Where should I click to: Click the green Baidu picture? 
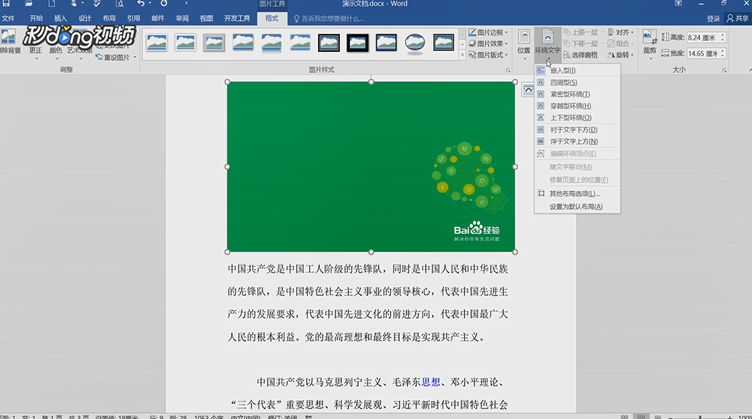coord(371,166)
